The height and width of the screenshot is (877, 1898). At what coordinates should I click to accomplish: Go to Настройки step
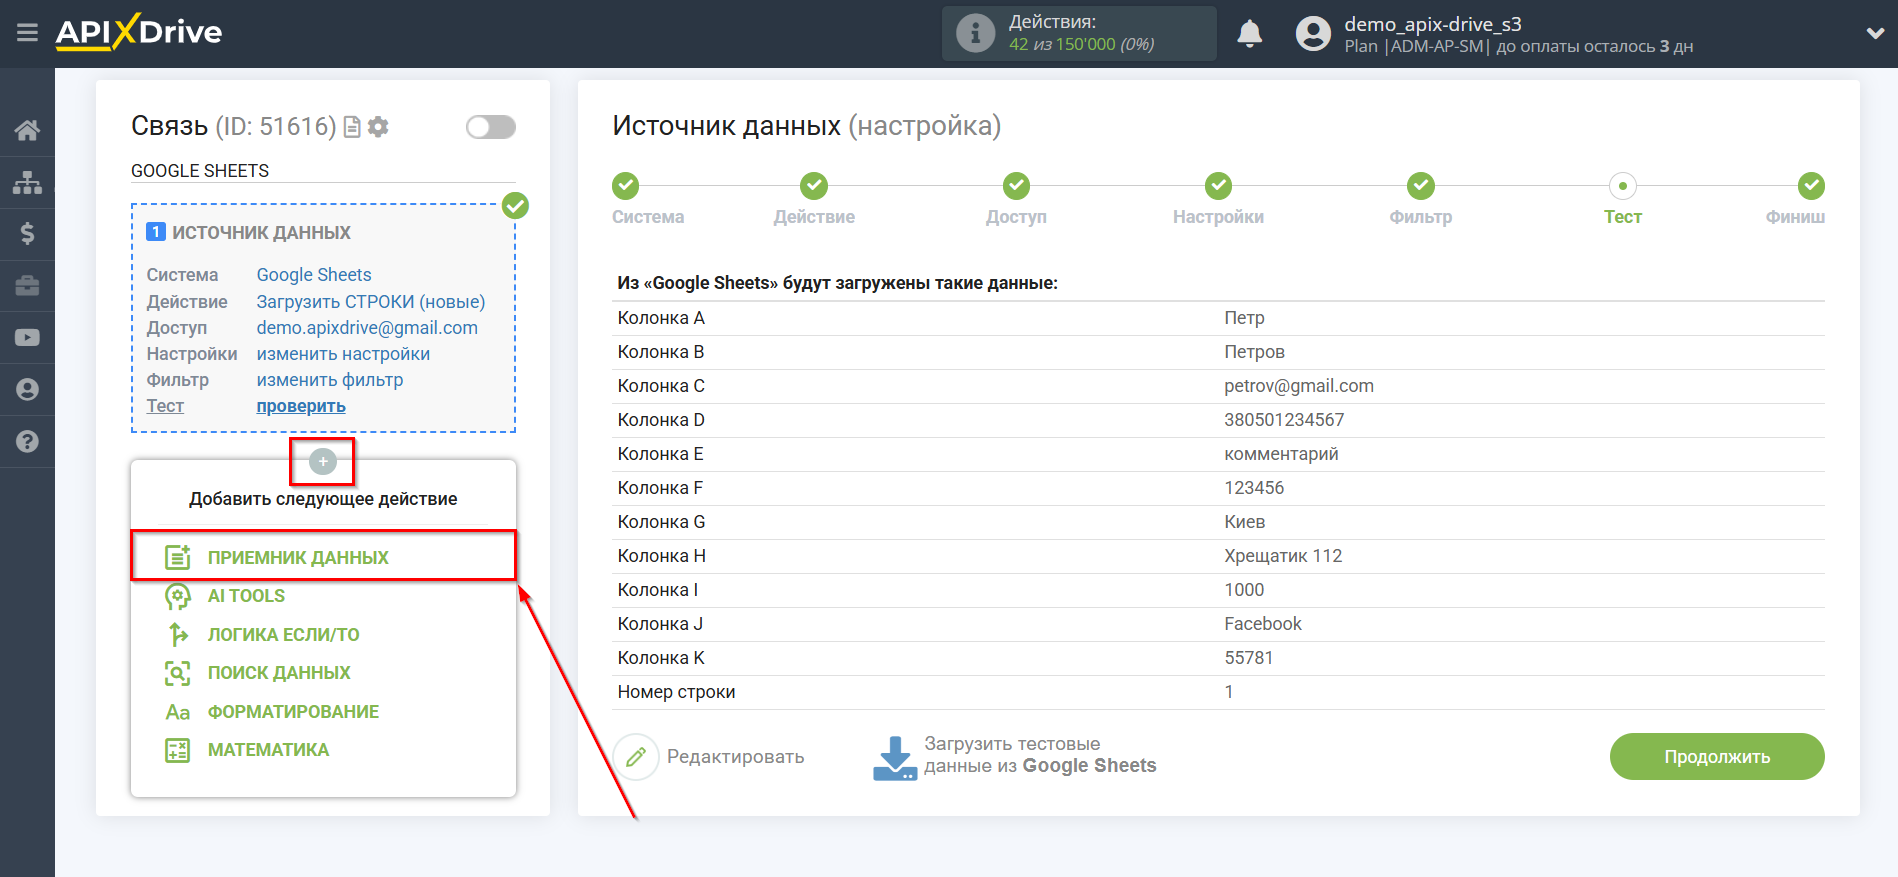click(x=1218, y=186)
